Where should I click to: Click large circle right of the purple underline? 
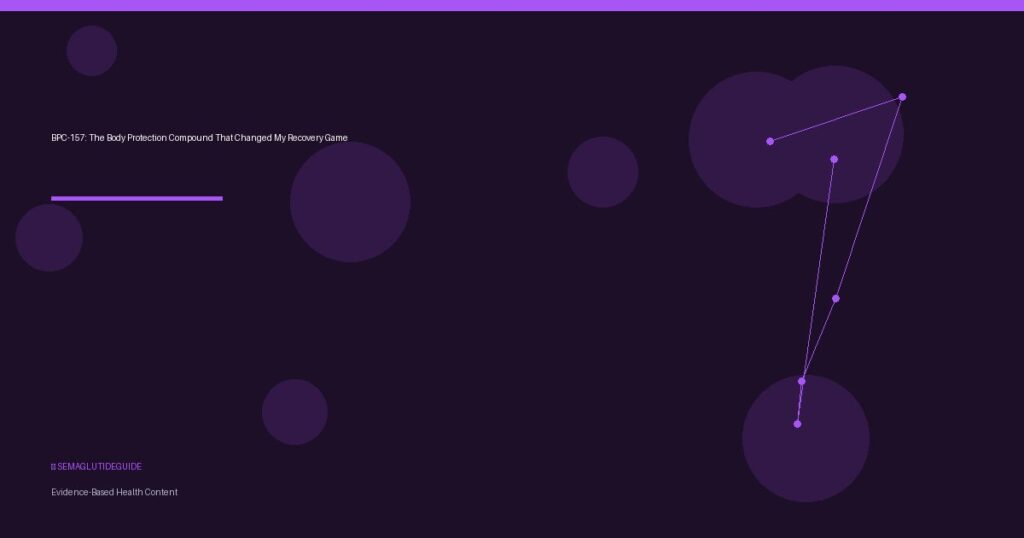[350, 202]
